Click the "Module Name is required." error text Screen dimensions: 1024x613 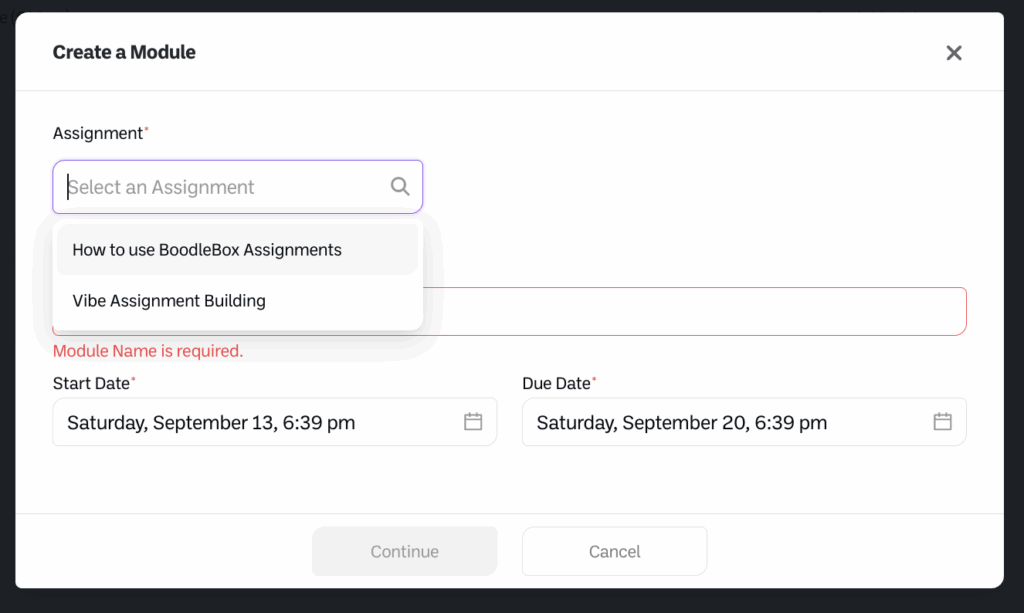point(148,351)
